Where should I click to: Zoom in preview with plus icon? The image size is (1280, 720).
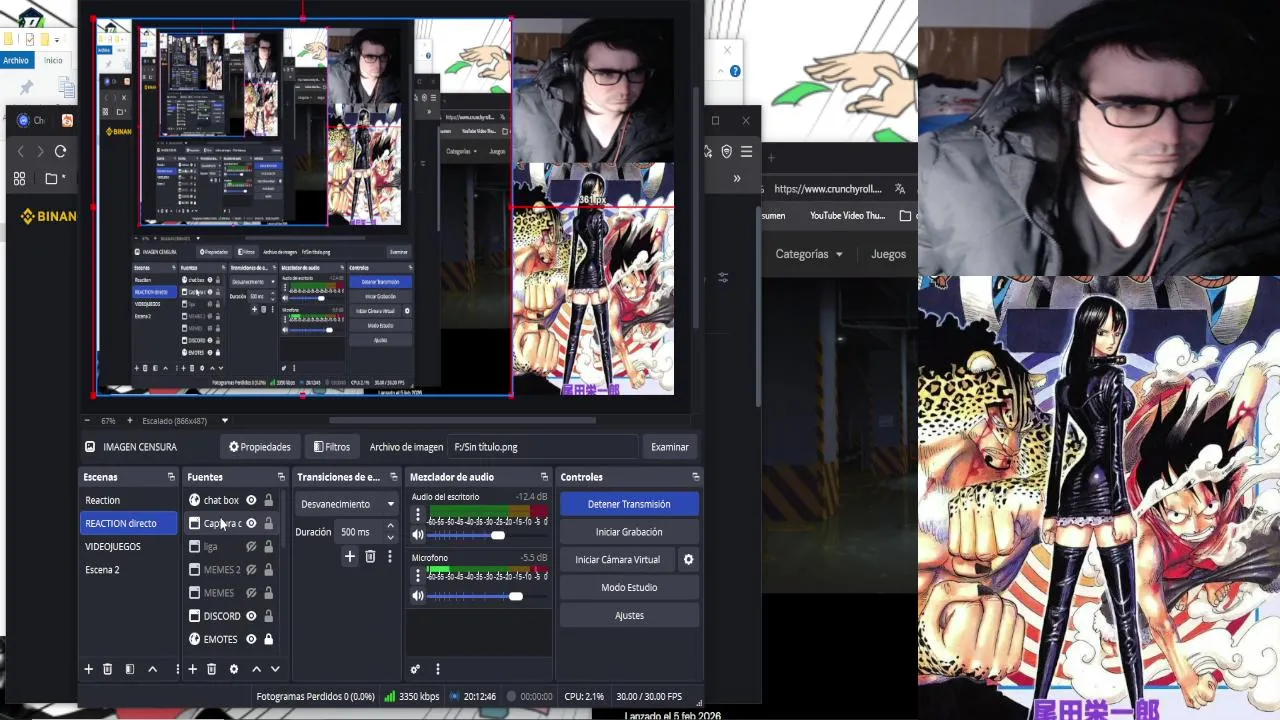coord(129,421)
